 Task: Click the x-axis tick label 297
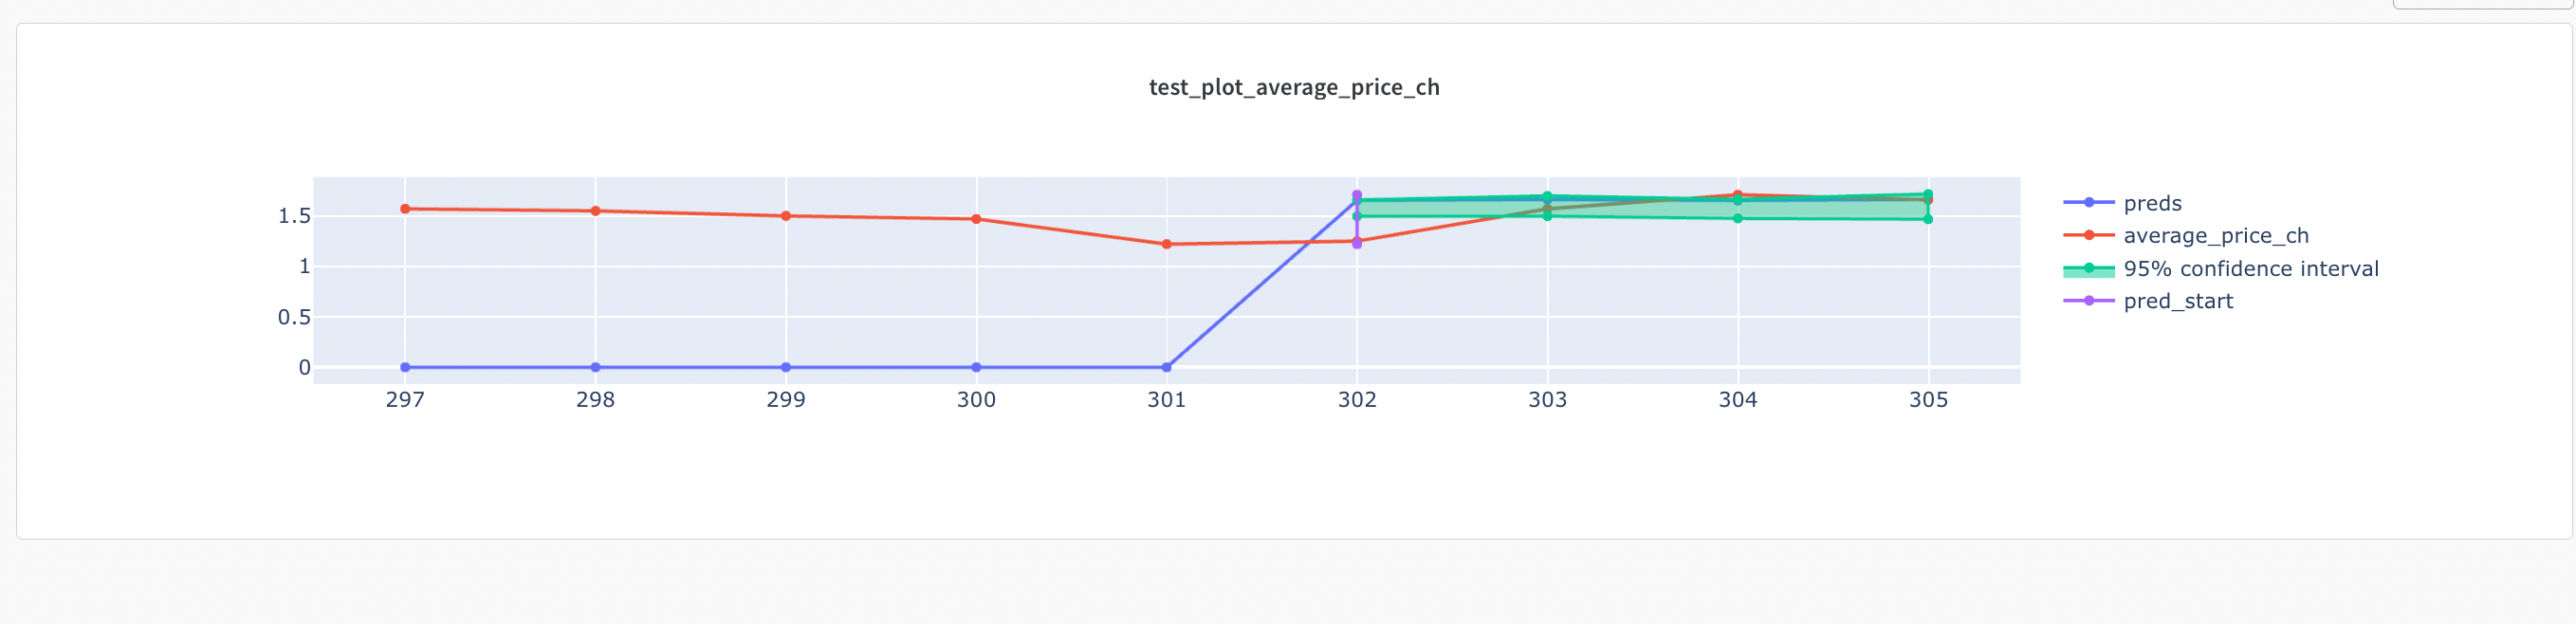click(x=405, y=400)
